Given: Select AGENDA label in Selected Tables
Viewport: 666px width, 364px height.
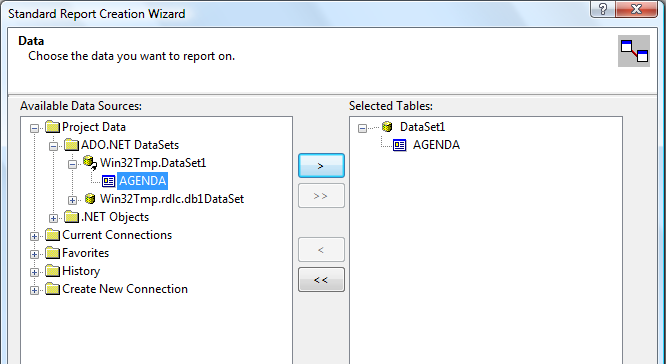Looking at the screenshot, I should pos(436,145).
